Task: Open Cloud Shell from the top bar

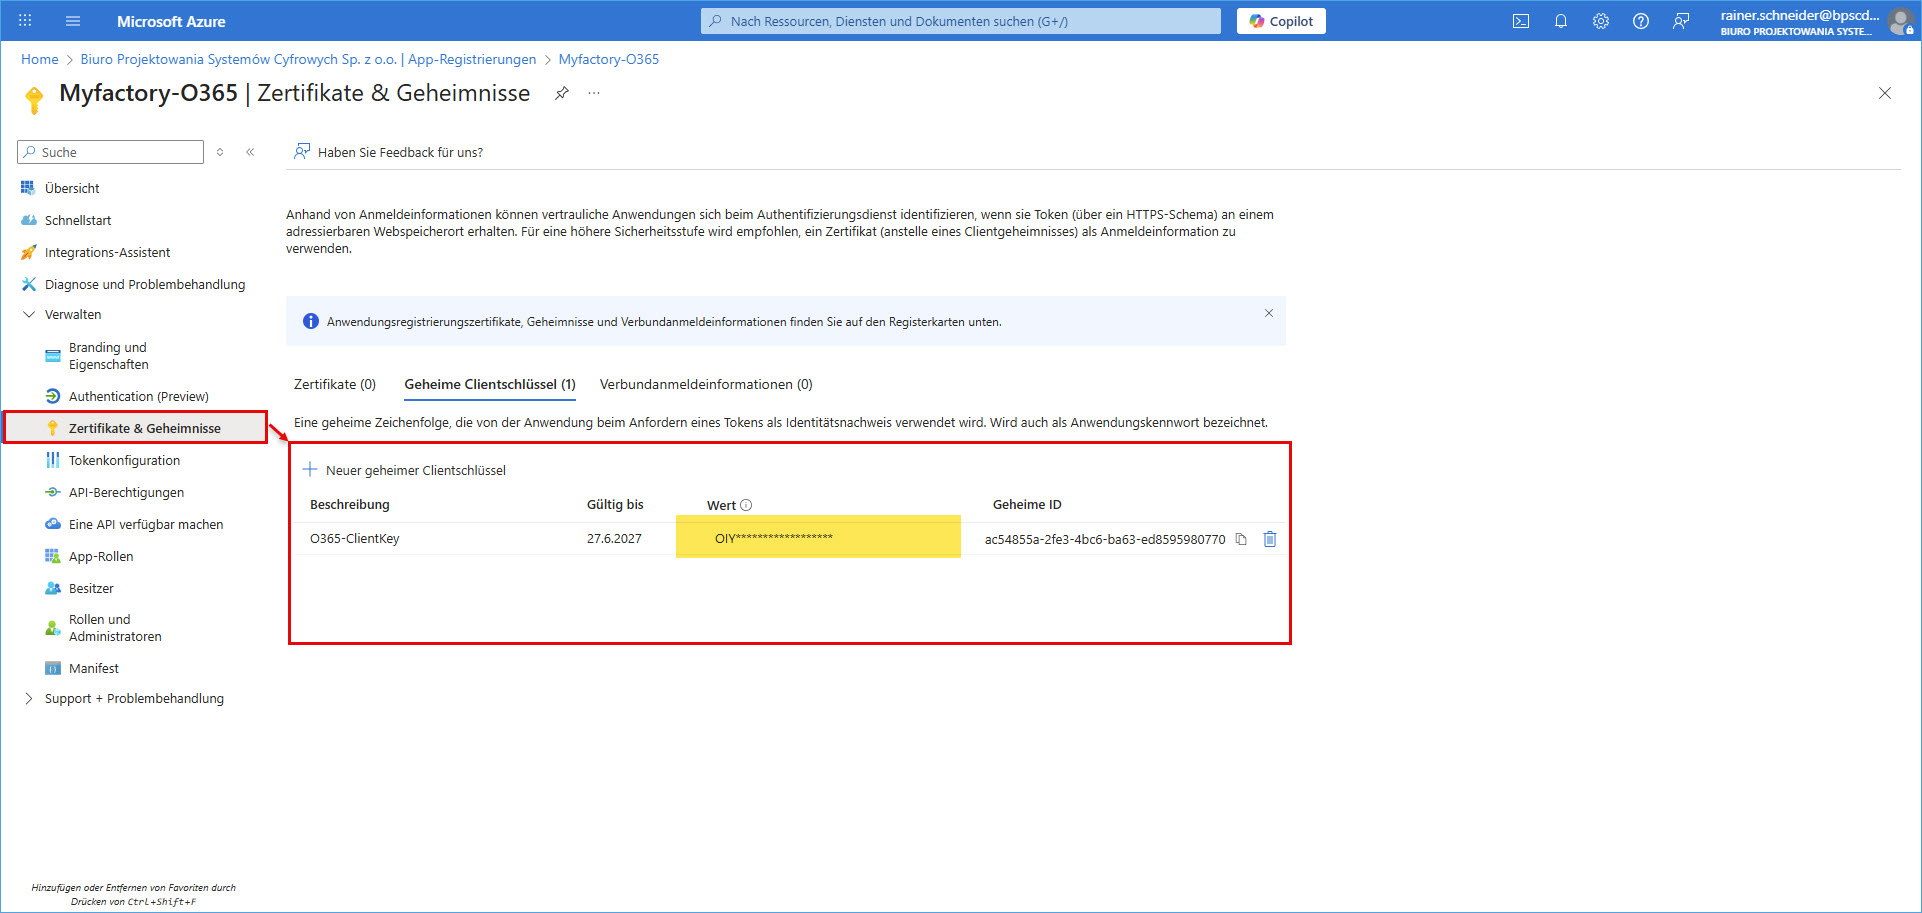Action: coord(1521,21)
